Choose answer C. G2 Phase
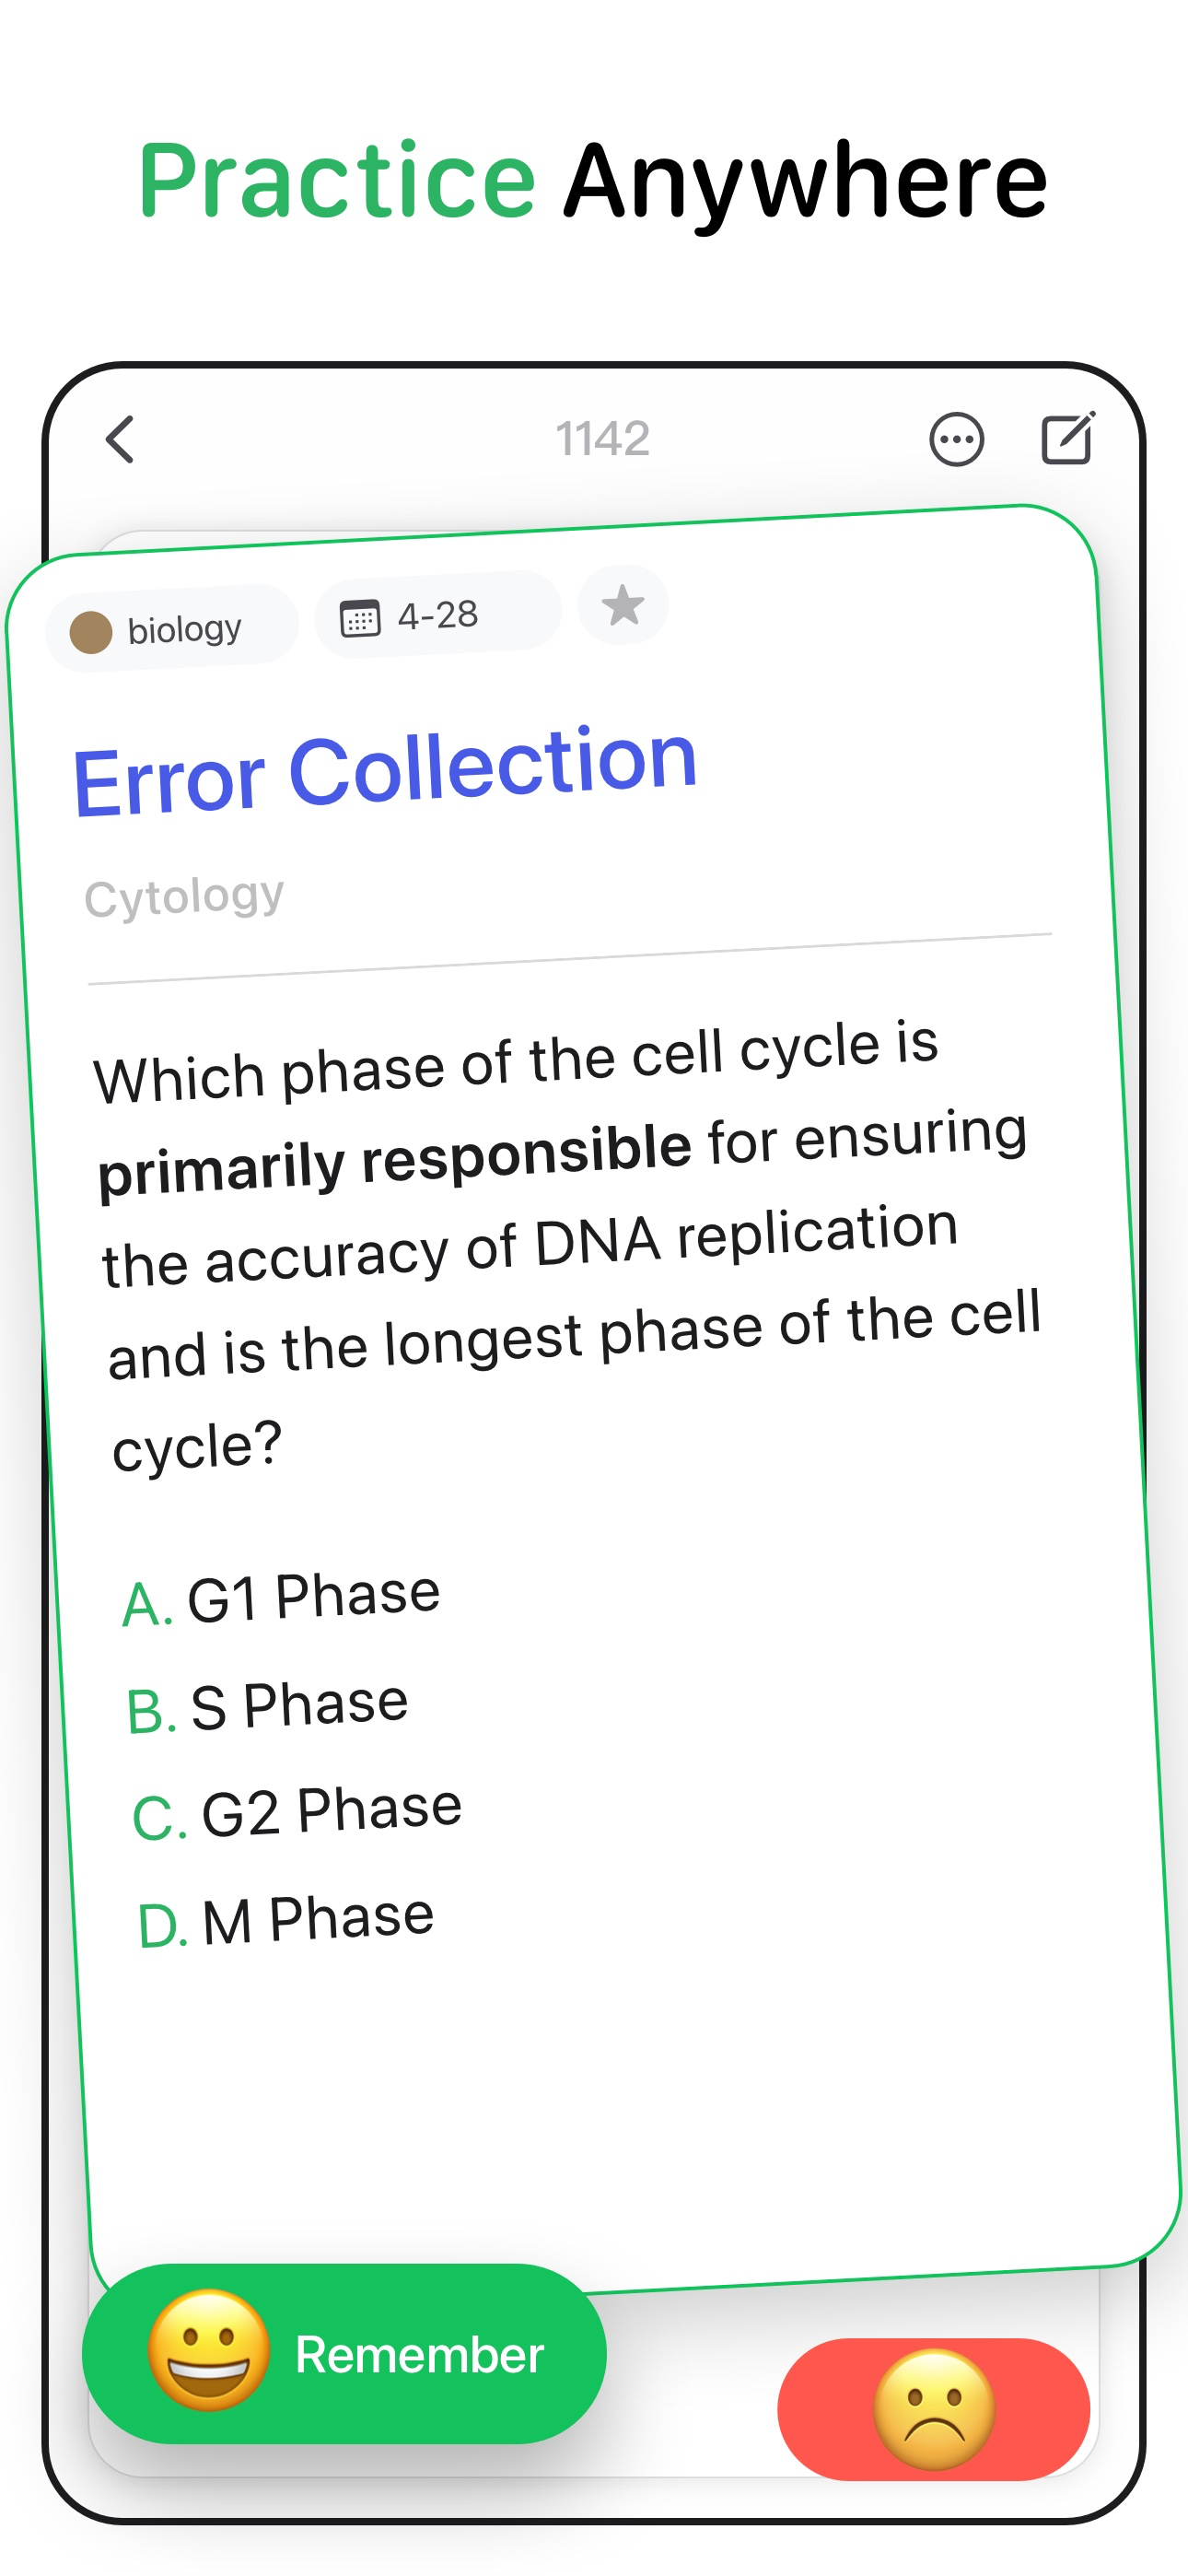This screenshot has width=1188, height=2576. click(x=297, y=1812)
